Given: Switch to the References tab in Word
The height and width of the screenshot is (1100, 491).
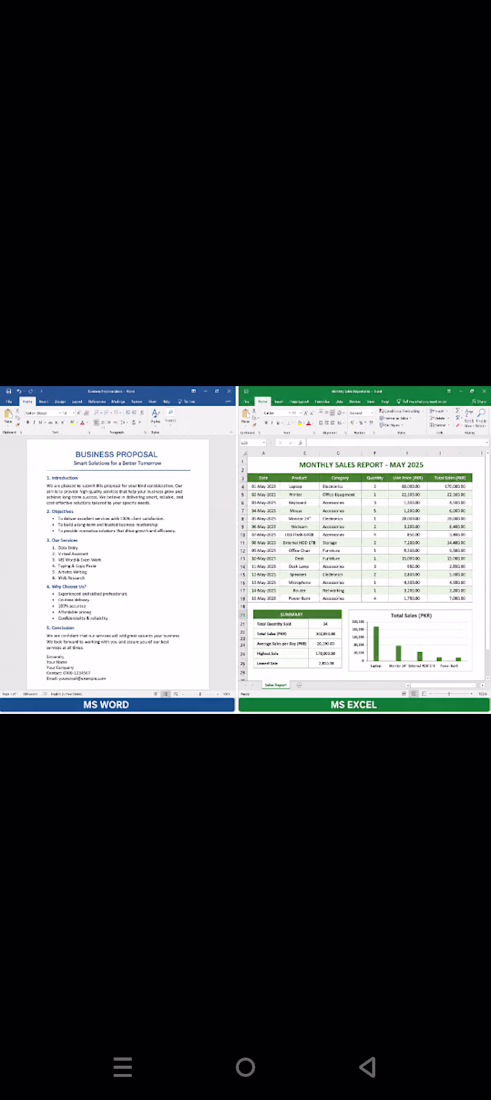Looking at the screenshot, I should point(97,401).
